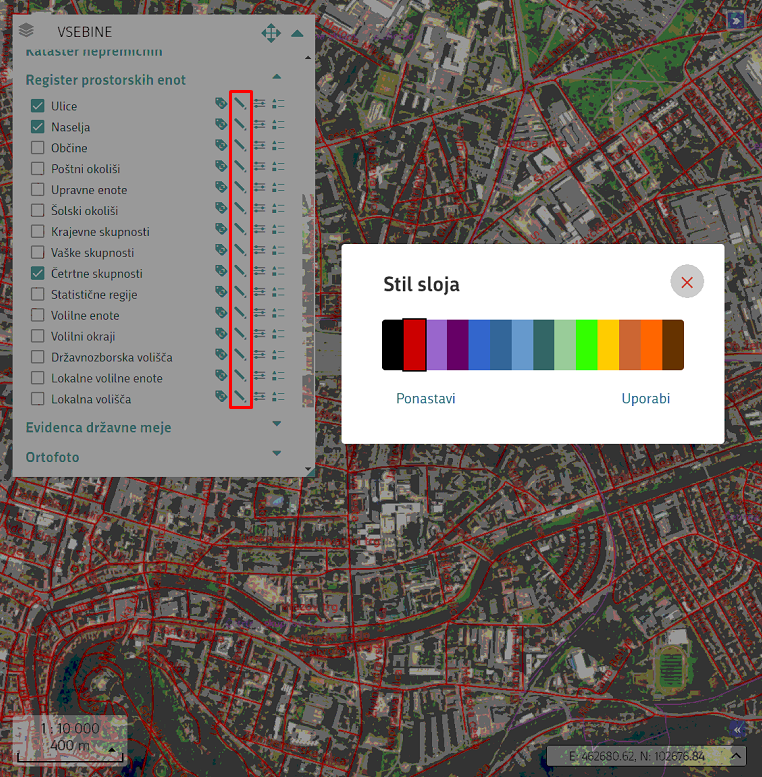
Task: Show legend for Državnozborska volišča layer
Action: point(278,355)
